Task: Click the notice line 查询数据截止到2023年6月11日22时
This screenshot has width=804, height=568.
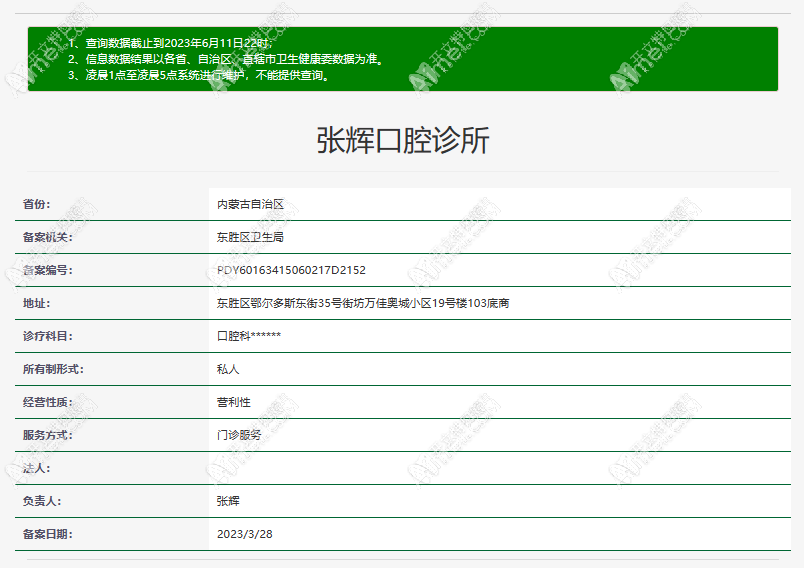Action: 171,43
